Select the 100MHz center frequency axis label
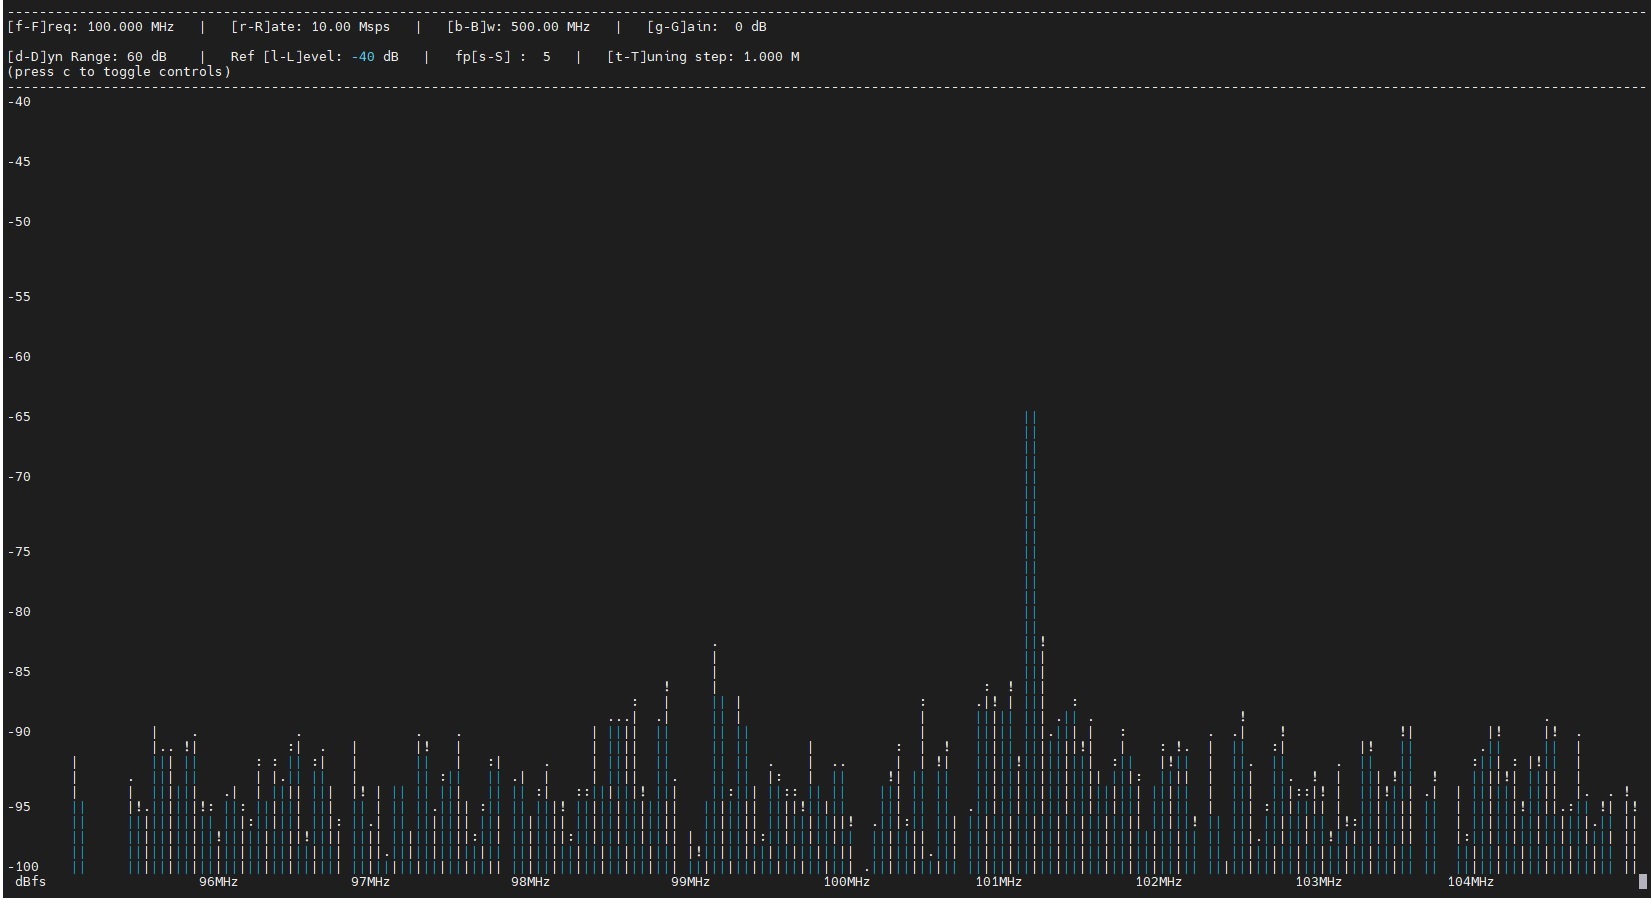Screen dimensions: 1651x899 846,882
